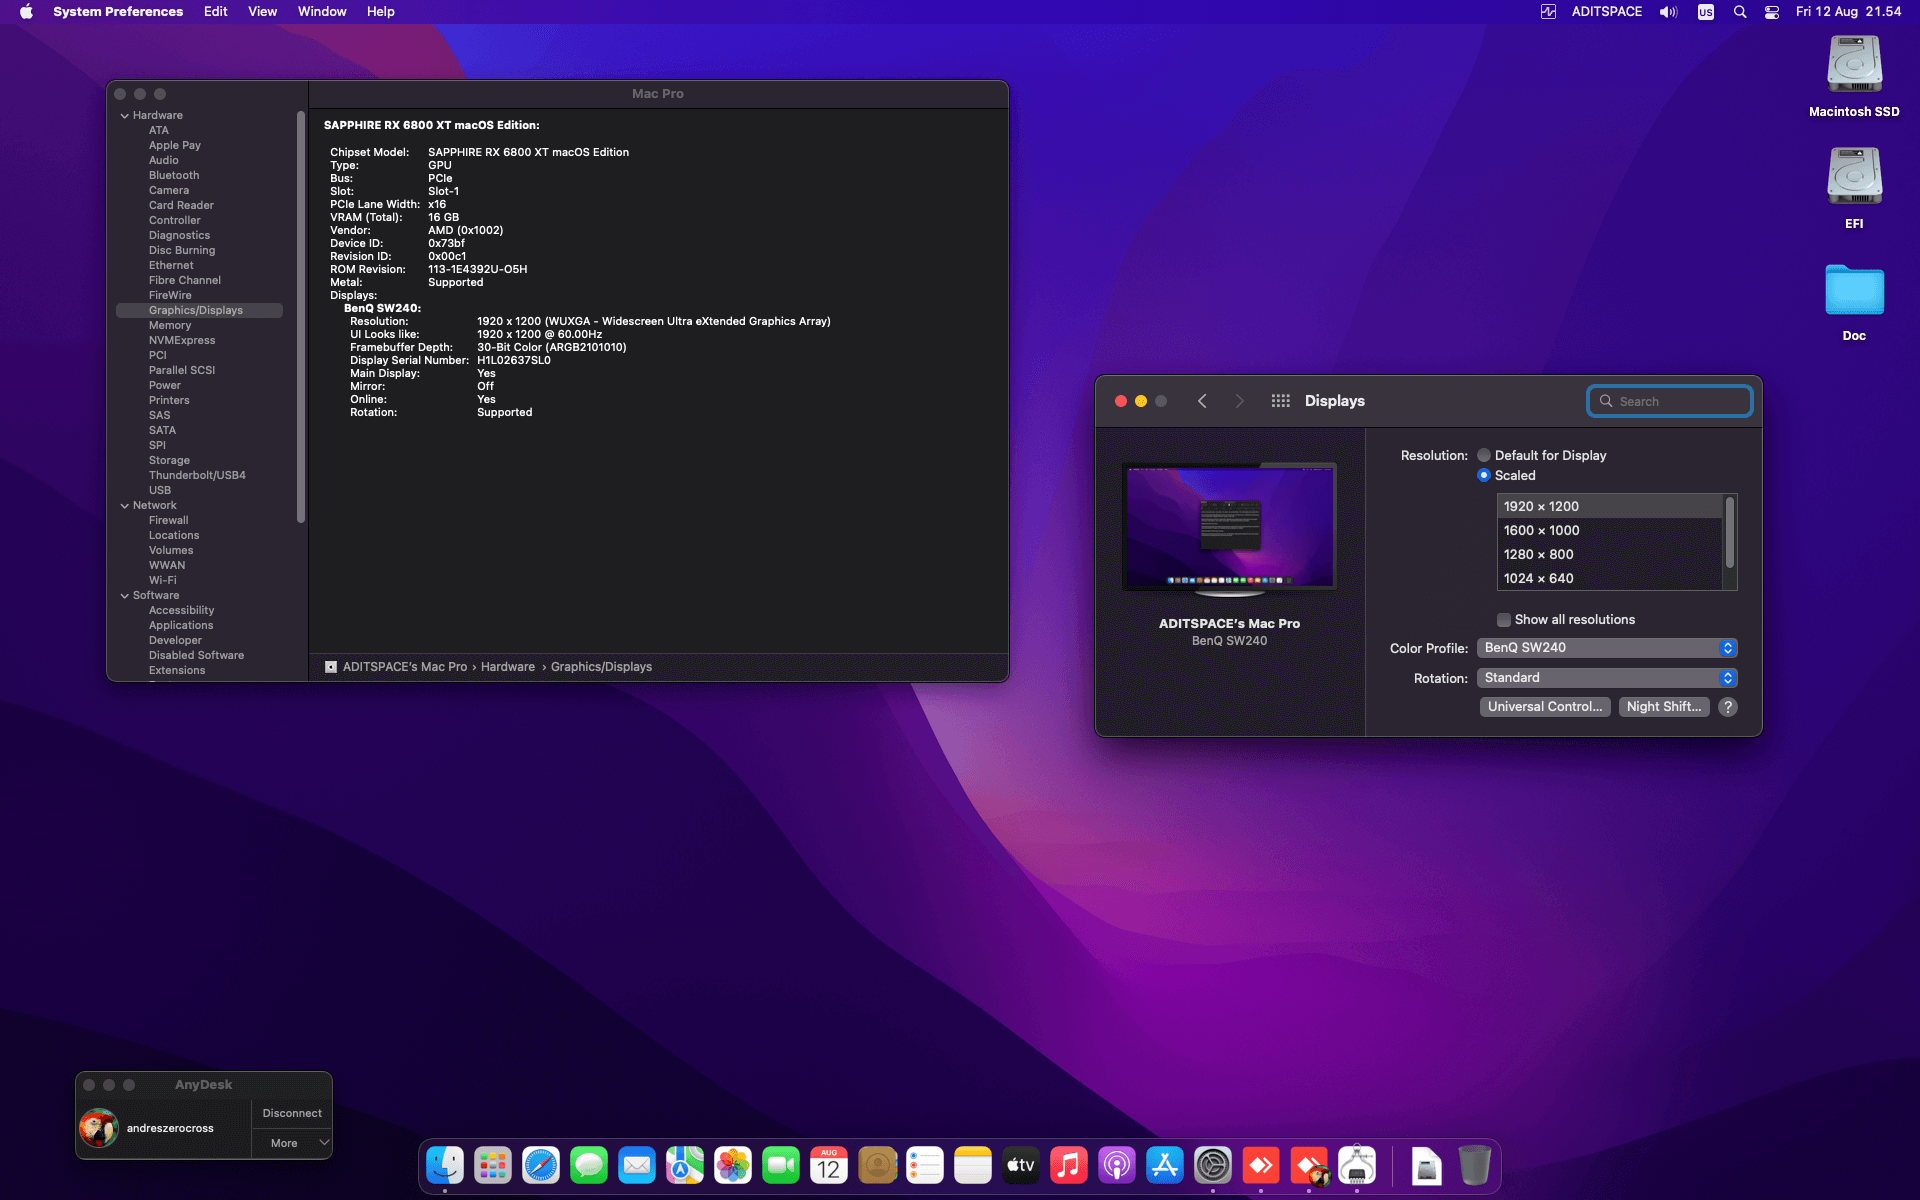Select Graphics/Displays in the sidebar
Viewport: 1920px width, 1200px height.
196,310
